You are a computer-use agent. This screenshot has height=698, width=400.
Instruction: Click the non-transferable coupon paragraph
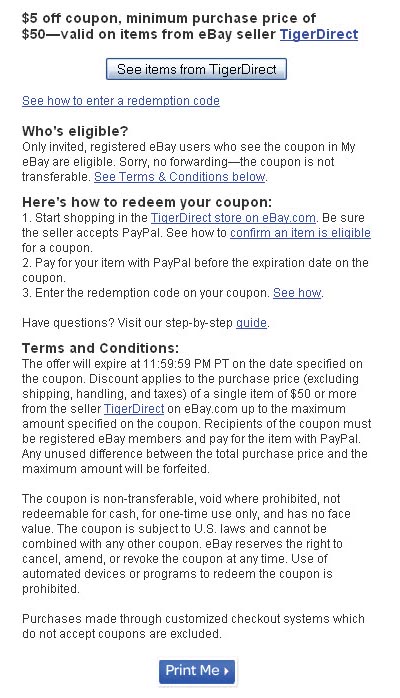[x=186, y=544]
